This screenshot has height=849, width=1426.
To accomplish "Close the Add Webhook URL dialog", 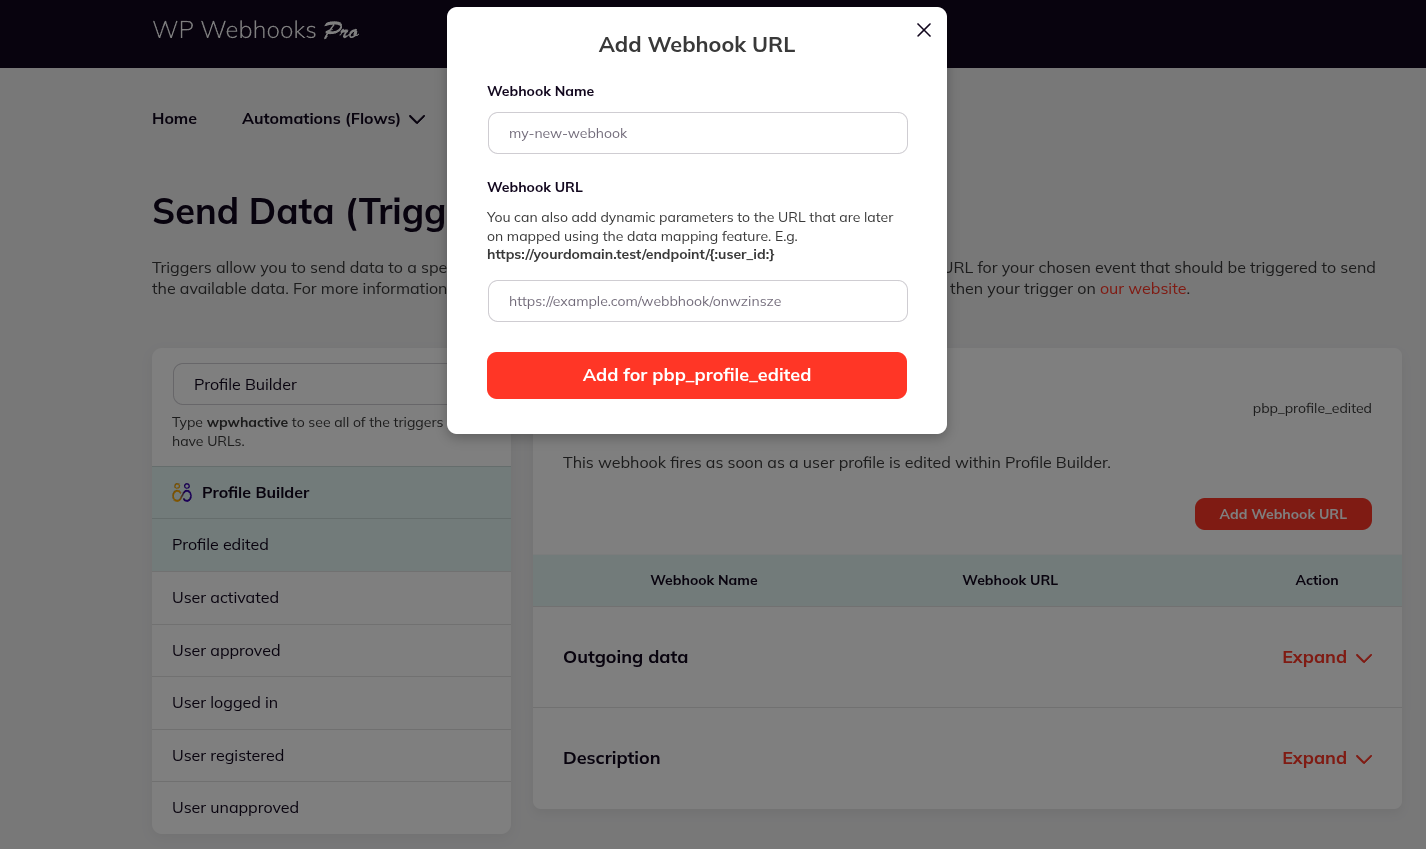I will pos(923,30).
